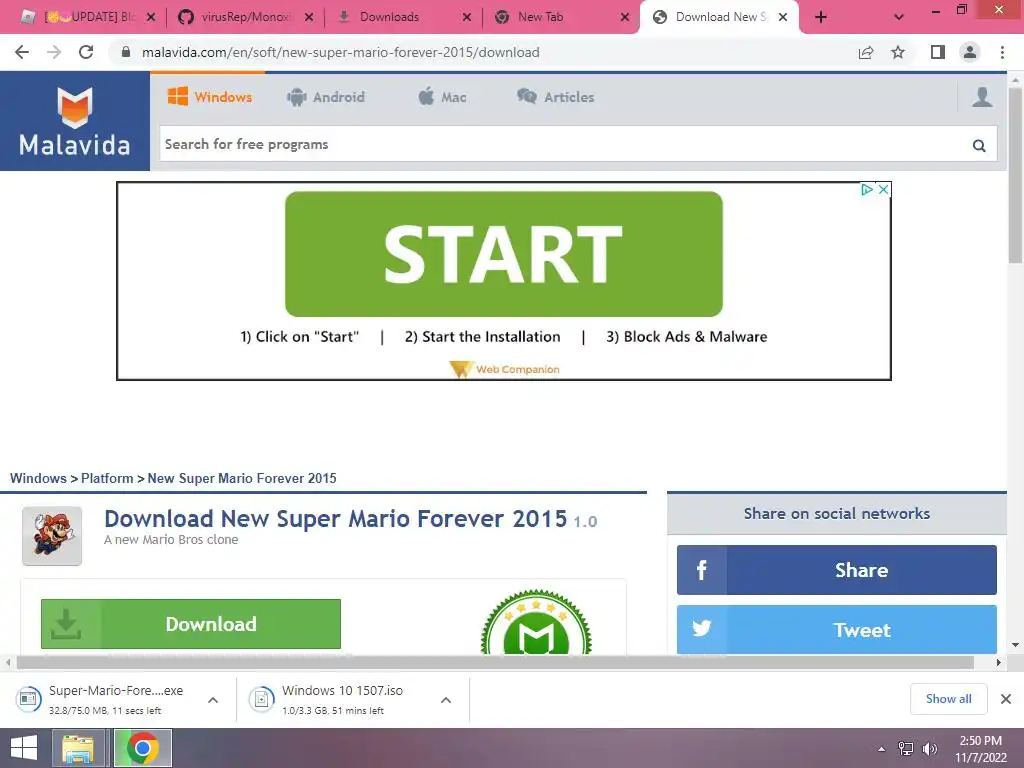Screen dimensions: 1024x768
Task: Select the Windows category menu
Action: (x=210, y=97)
